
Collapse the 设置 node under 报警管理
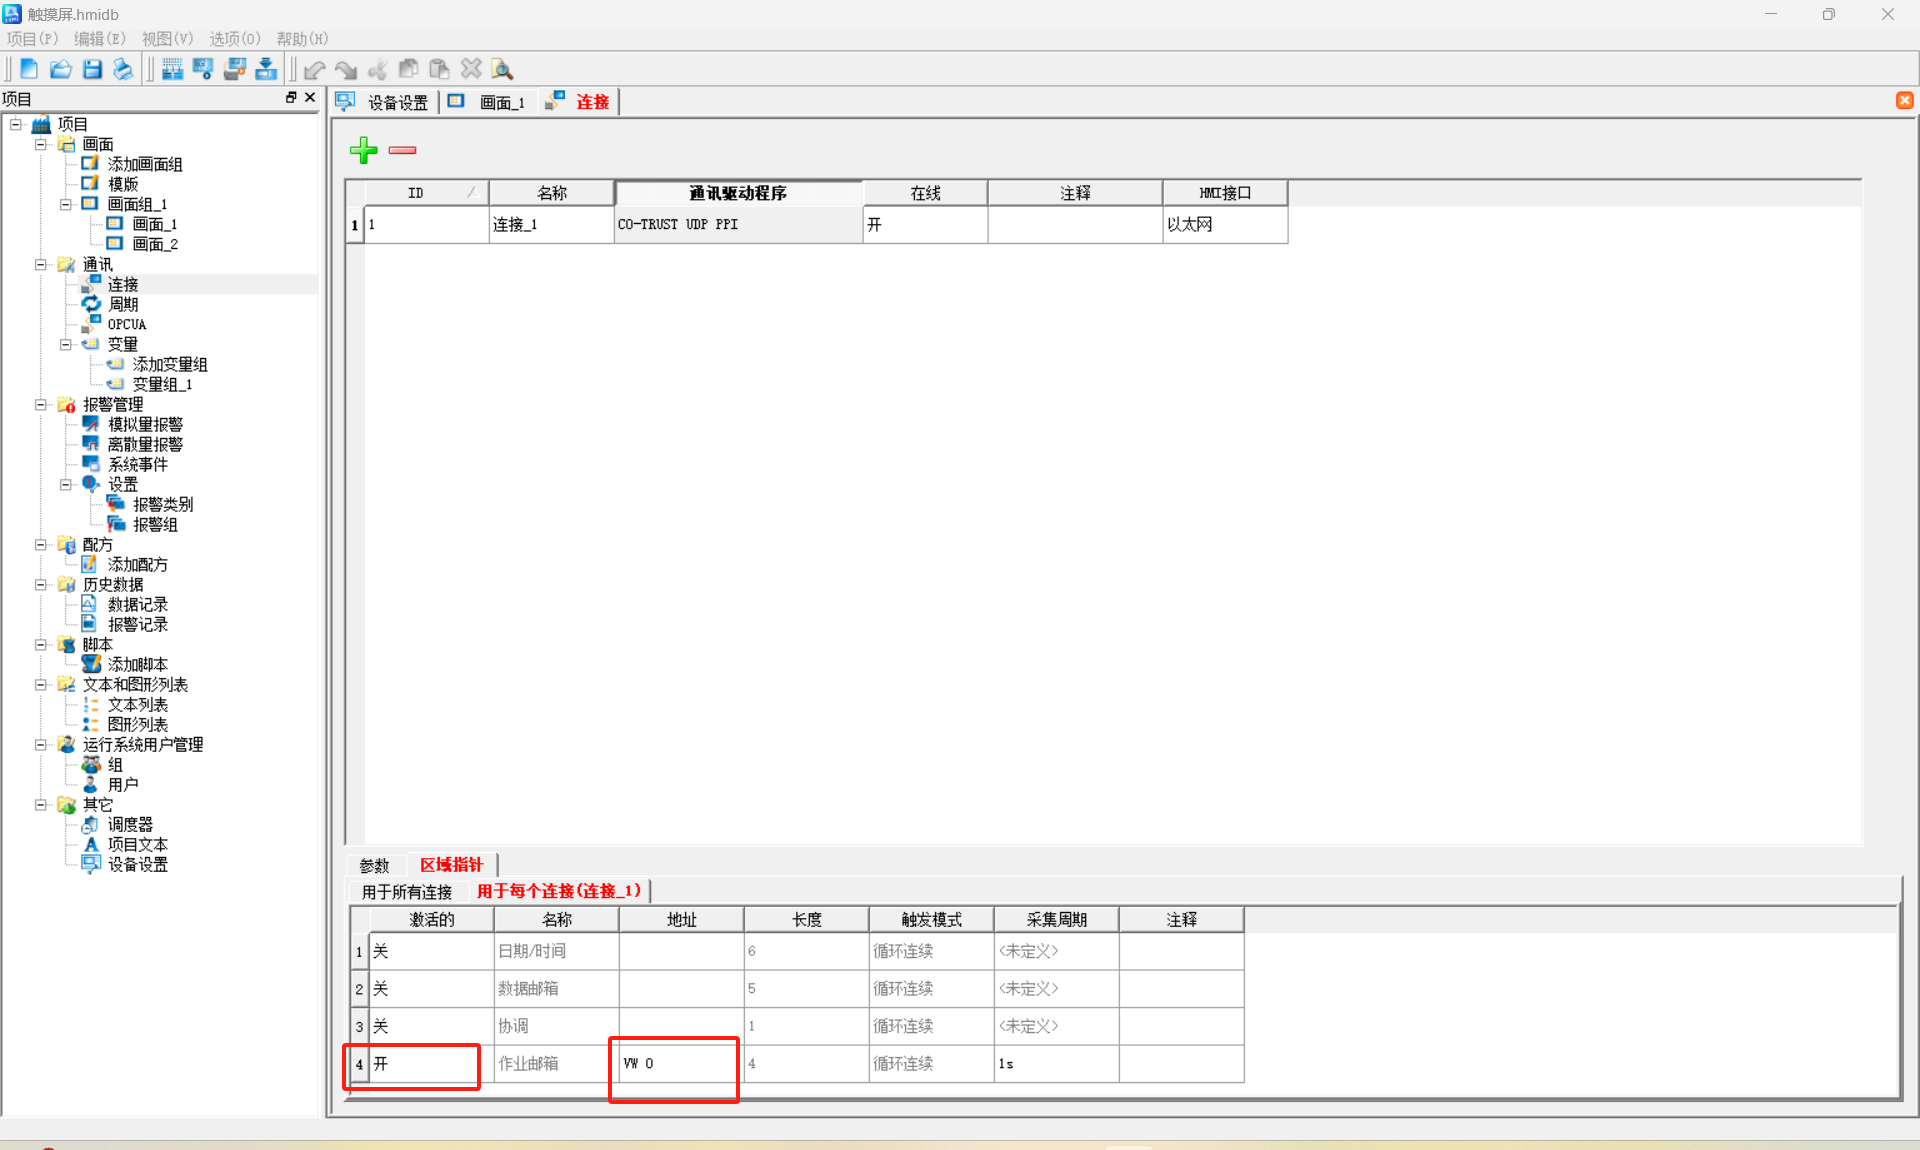point(66,484)
